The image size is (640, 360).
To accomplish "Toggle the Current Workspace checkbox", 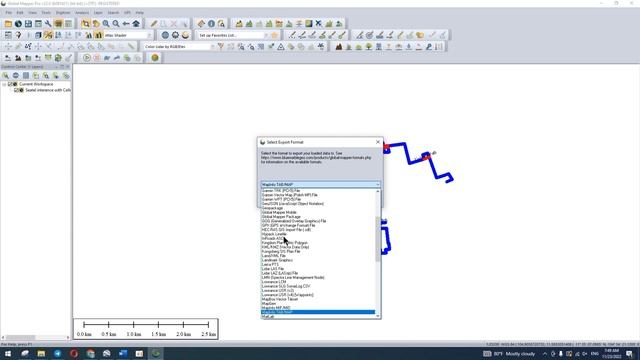I will (10, 84).
